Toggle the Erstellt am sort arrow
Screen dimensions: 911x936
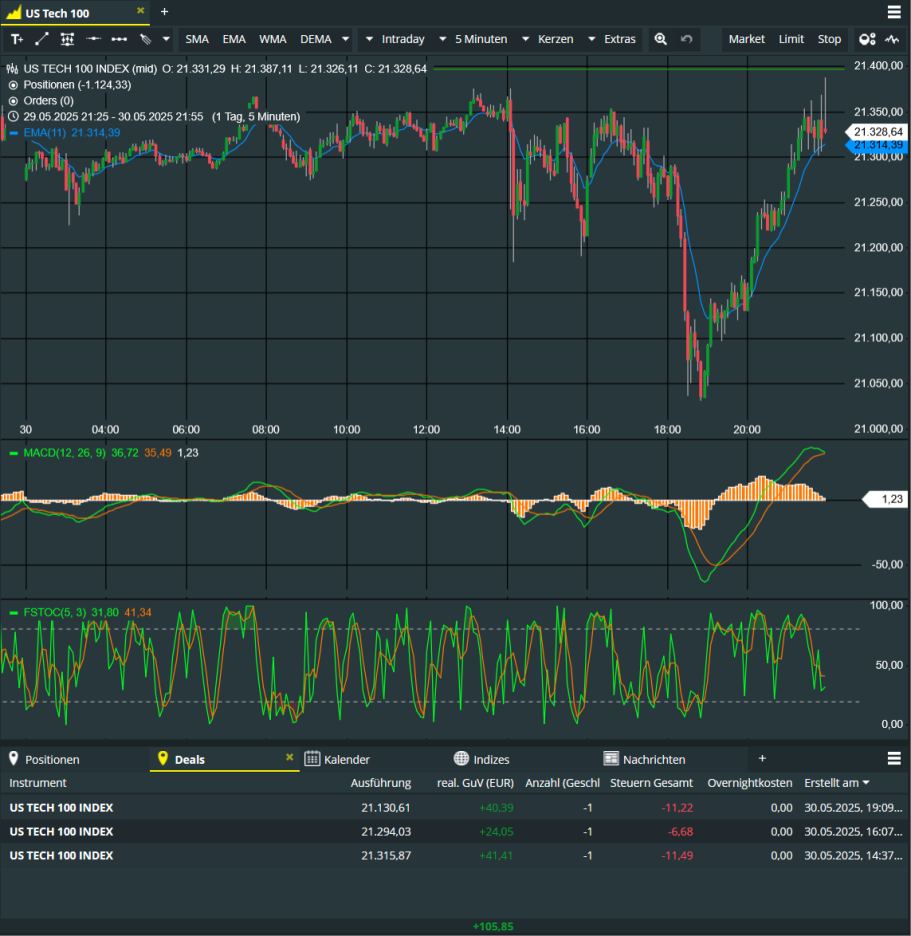pos(866,783)
